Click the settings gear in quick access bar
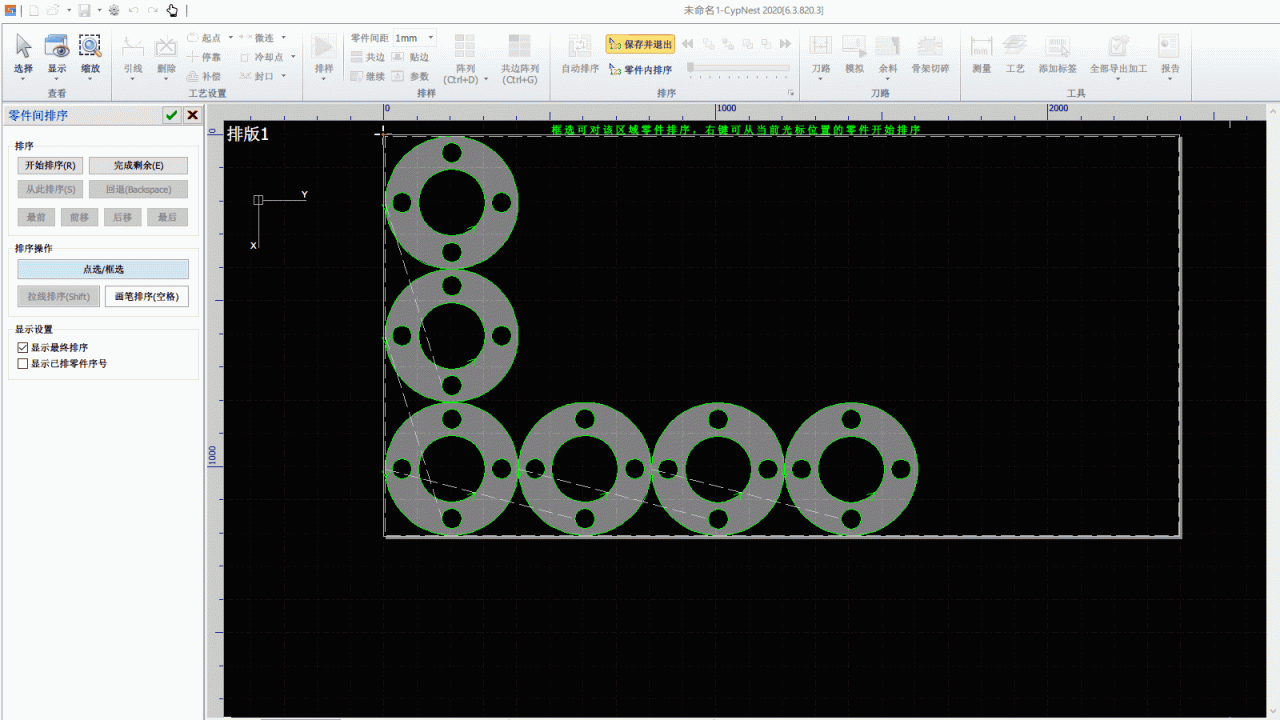The width and height of the screenshot is (1280, 720). [x=114, y=10]
